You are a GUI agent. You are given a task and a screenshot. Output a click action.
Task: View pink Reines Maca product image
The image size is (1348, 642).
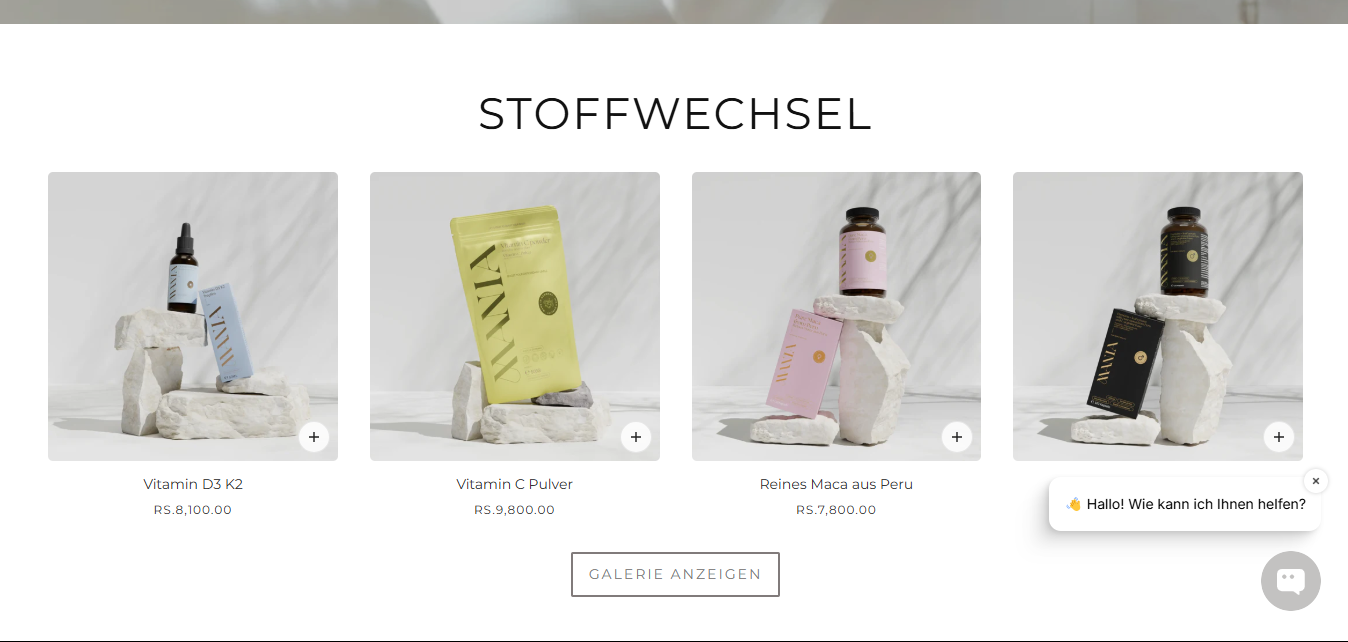pyautogui.click(x=836, y=316)
